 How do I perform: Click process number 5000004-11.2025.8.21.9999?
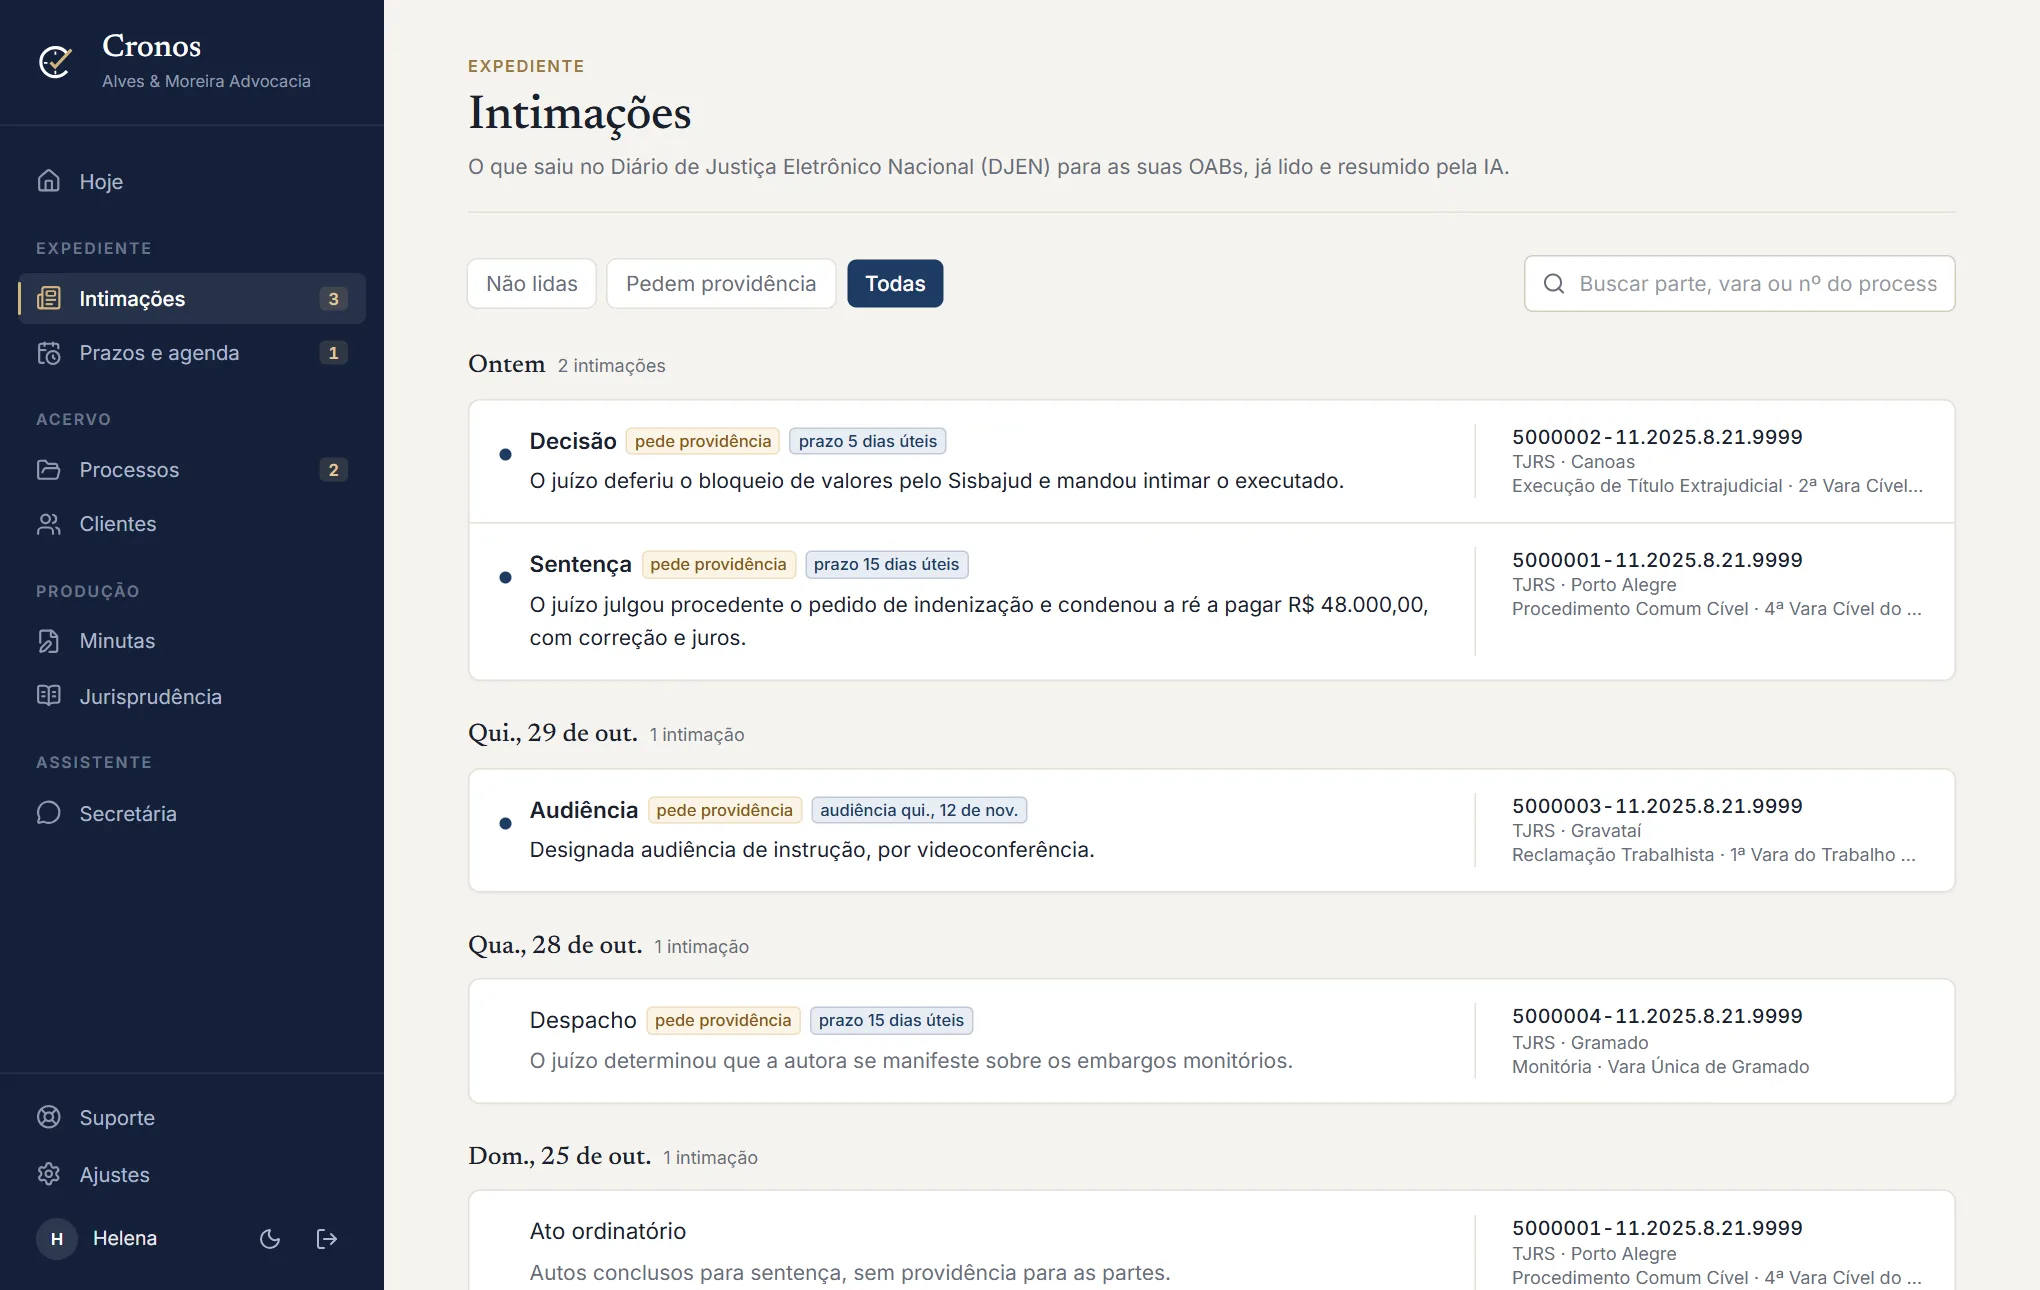(x=1657, y=1016)
